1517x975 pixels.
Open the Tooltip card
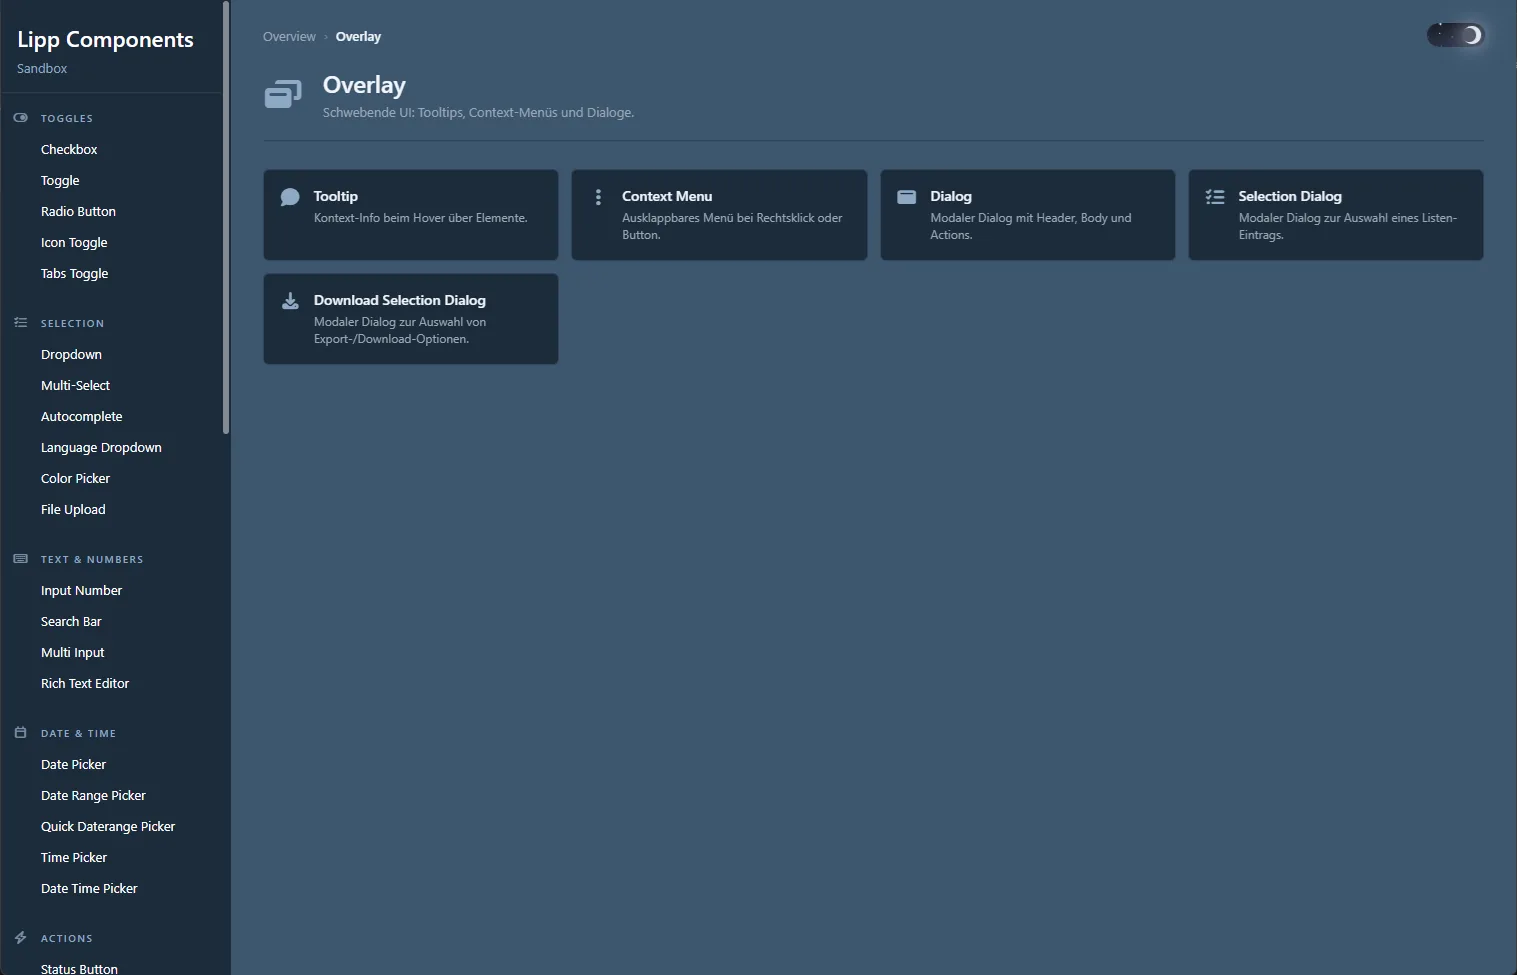point(411,215)
